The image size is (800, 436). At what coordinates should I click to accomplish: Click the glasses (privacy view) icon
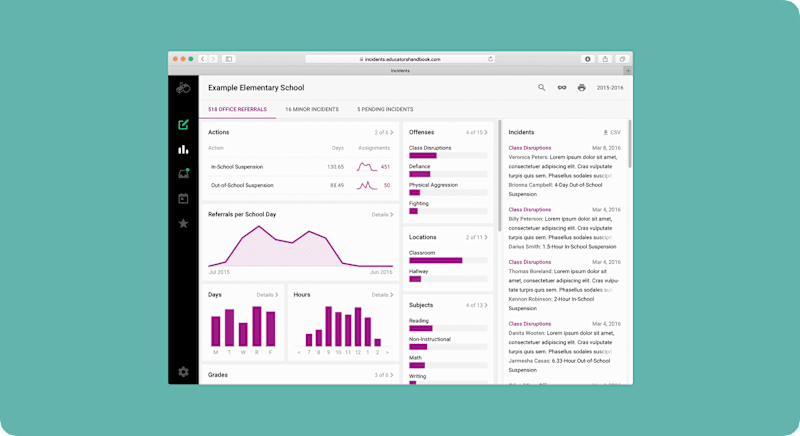(x=562, y=88)
